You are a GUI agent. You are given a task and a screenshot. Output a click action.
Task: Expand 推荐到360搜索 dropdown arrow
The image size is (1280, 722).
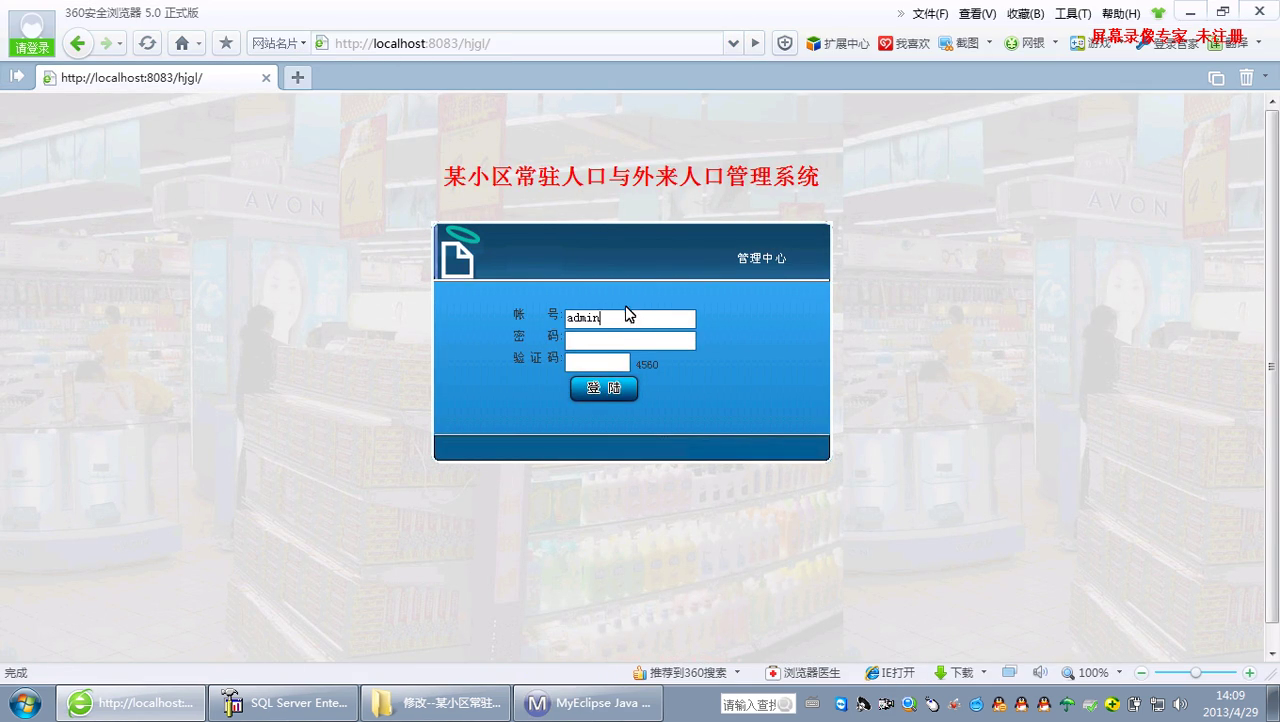pyautogui.click(x=737, y=673)
